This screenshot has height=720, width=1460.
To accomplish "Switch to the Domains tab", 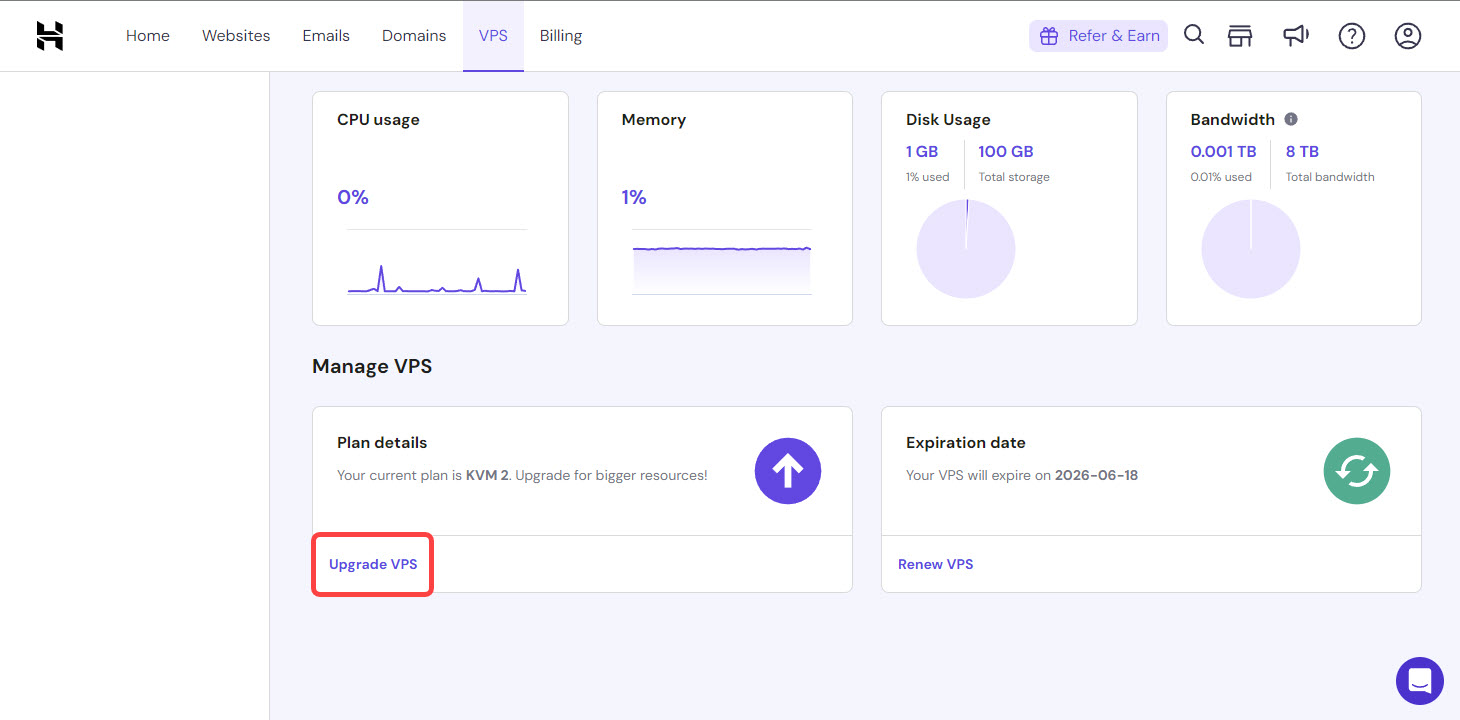I will click(x=413, y=35).
